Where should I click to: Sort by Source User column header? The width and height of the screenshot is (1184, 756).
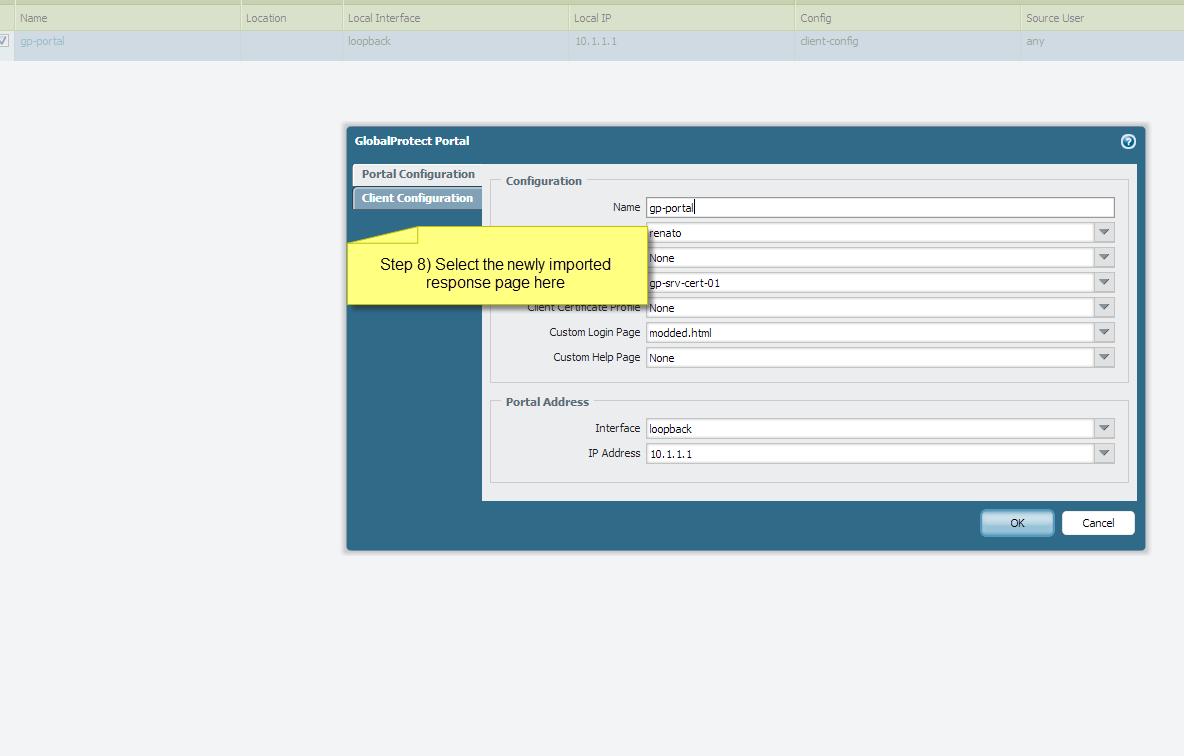point(1102,18)
